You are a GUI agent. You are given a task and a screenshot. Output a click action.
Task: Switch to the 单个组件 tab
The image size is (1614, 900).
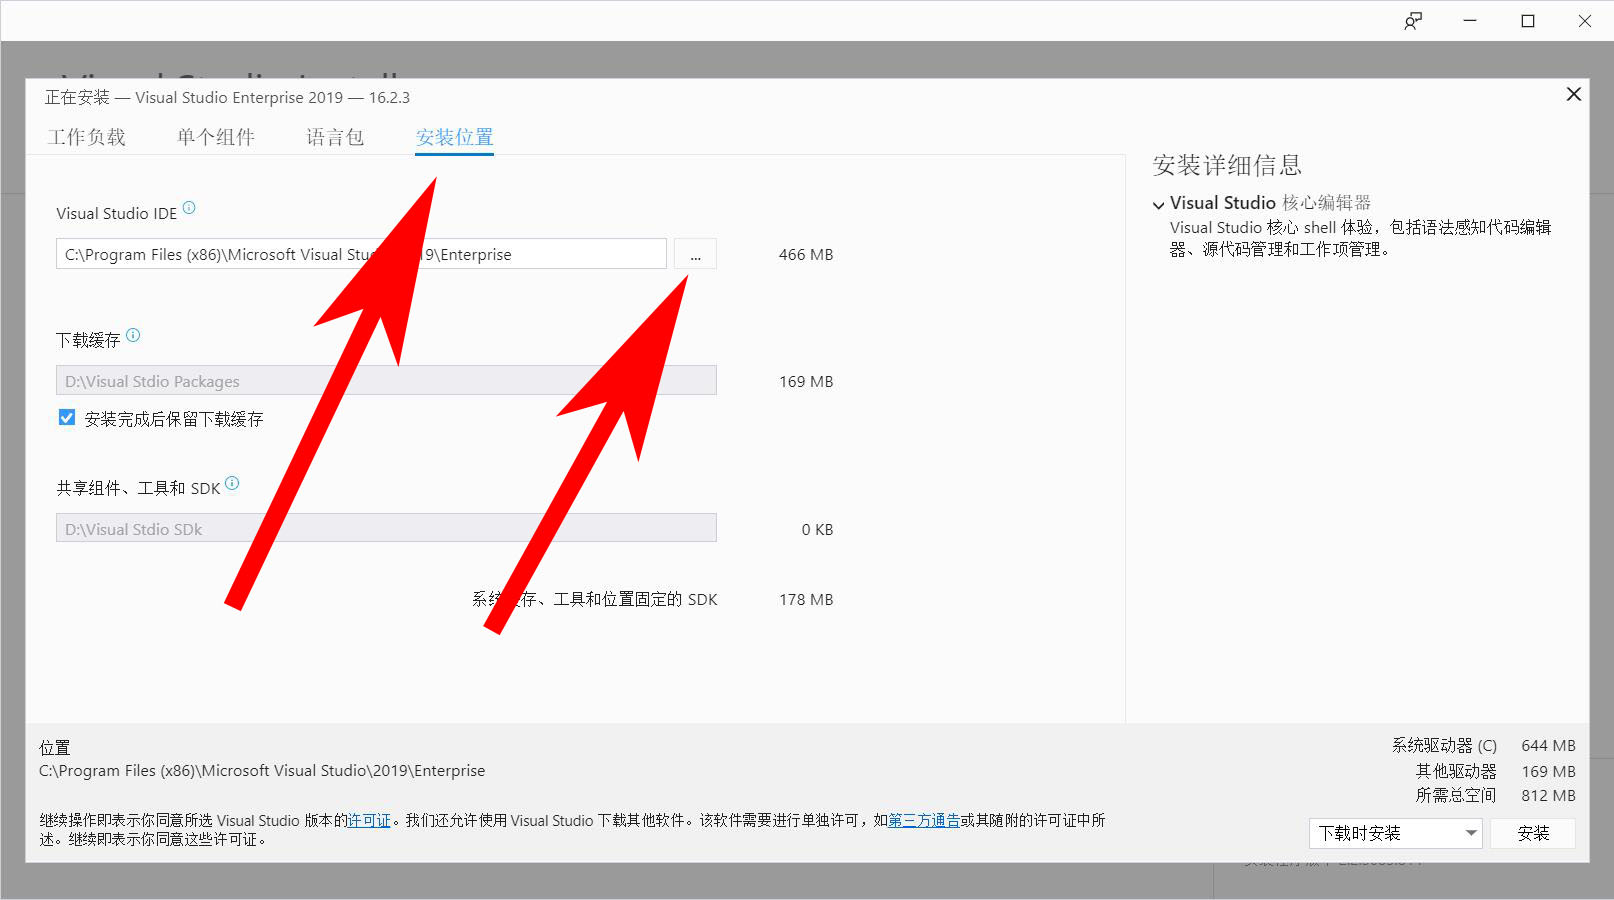pyautogui.click(x=216, y=137)
